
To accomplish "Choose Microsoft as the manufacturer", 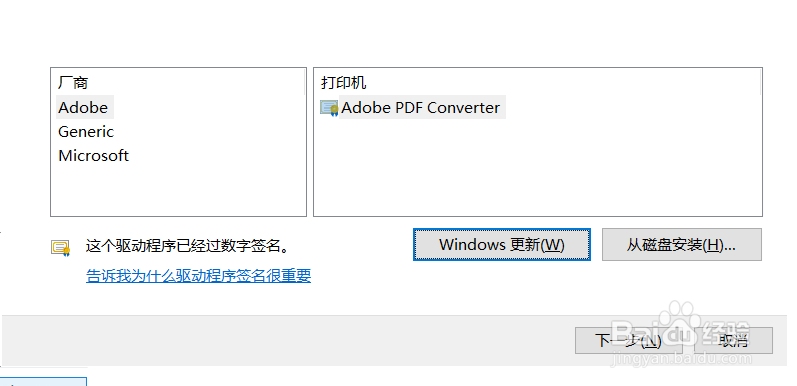I will tap(94, 156).
